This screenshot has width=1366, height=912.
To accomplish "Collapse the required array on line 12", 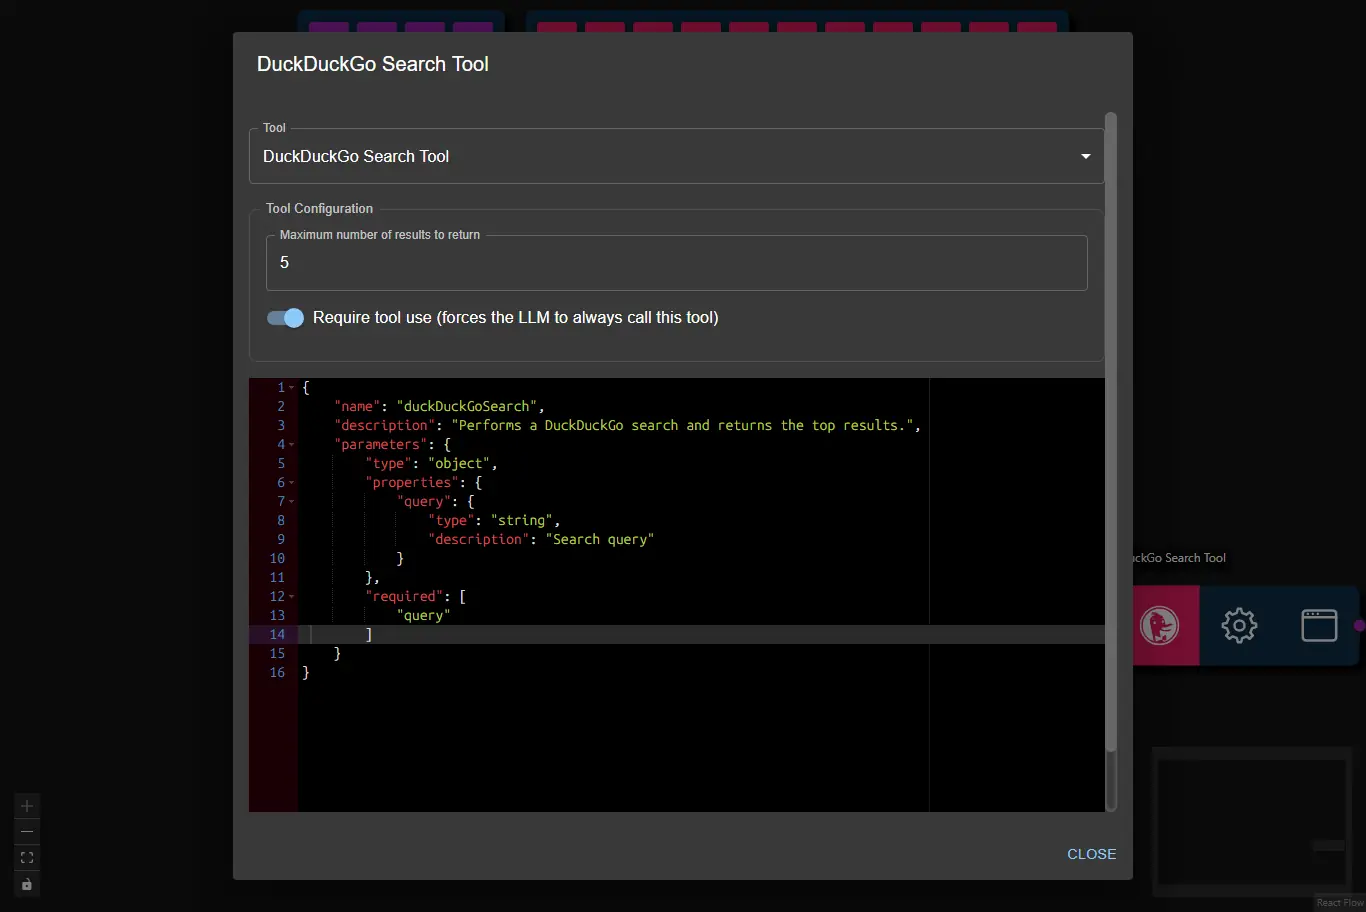I will click(x=291, y=596).
